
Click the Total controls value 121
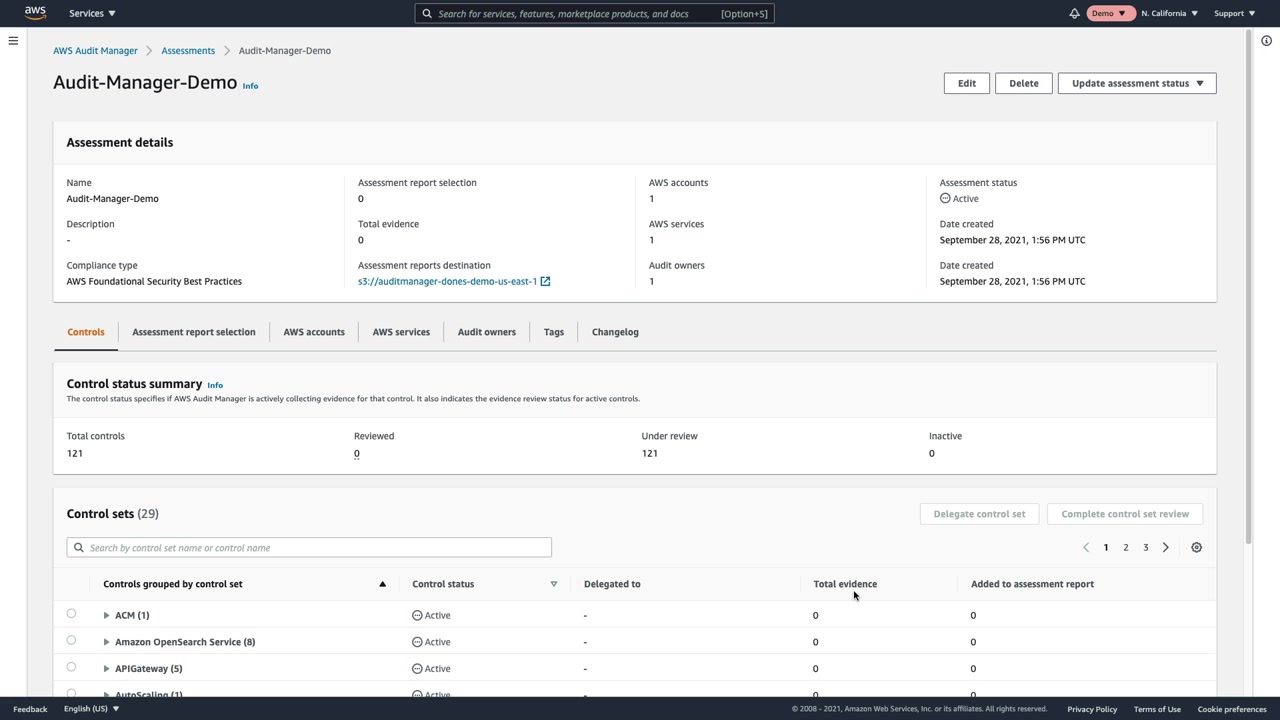75,454
